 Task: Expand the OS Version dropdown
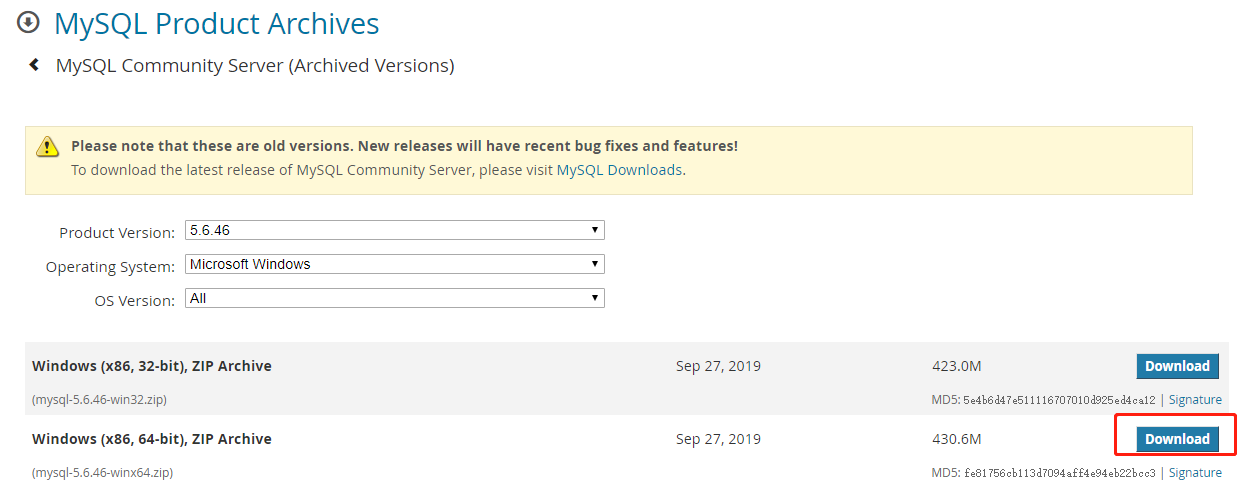[394, 299]
